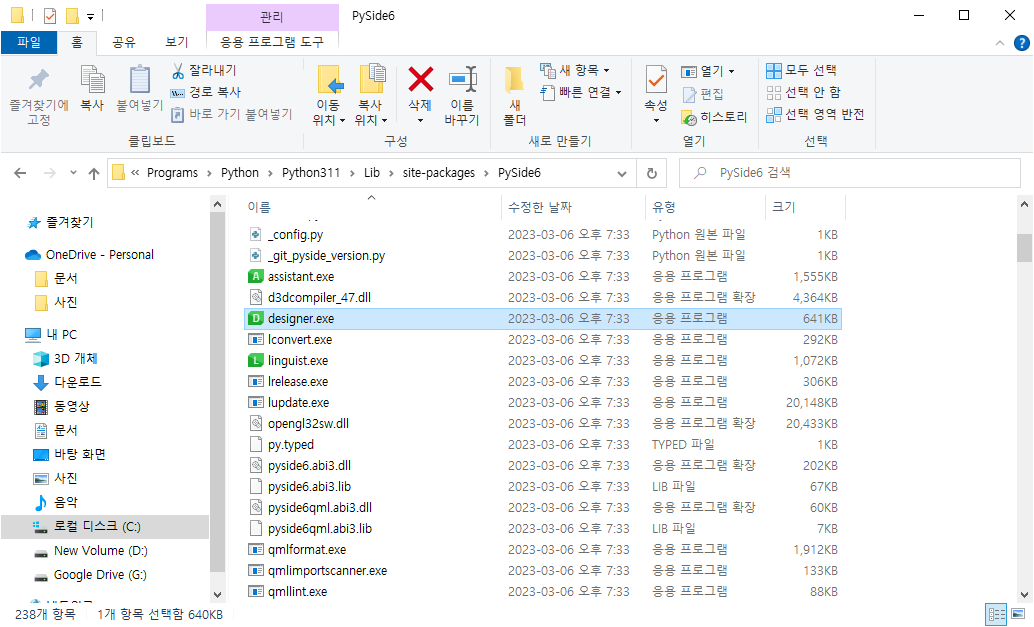Click Lib in the address breadcrumb

pos(372,173)
